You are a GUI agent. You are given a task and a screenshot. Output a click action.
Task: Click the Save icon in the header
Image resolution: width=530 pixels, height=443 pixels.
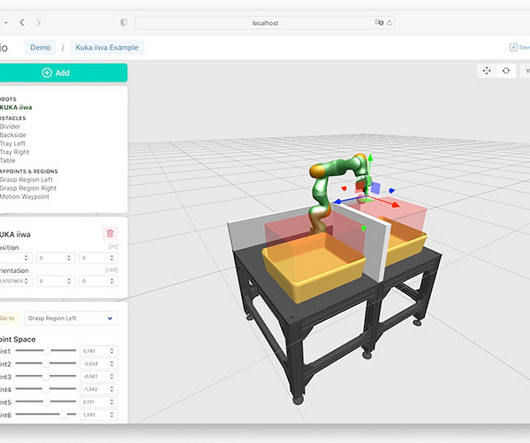513,47
